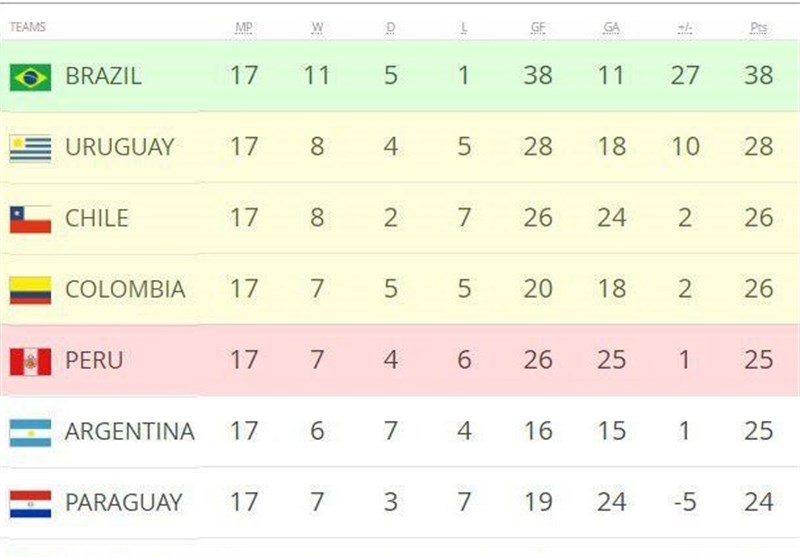Click the Uruguay flag icon
Image resolution: width=800 pixels, height=557 pixels.
click(x=30, y=148)
